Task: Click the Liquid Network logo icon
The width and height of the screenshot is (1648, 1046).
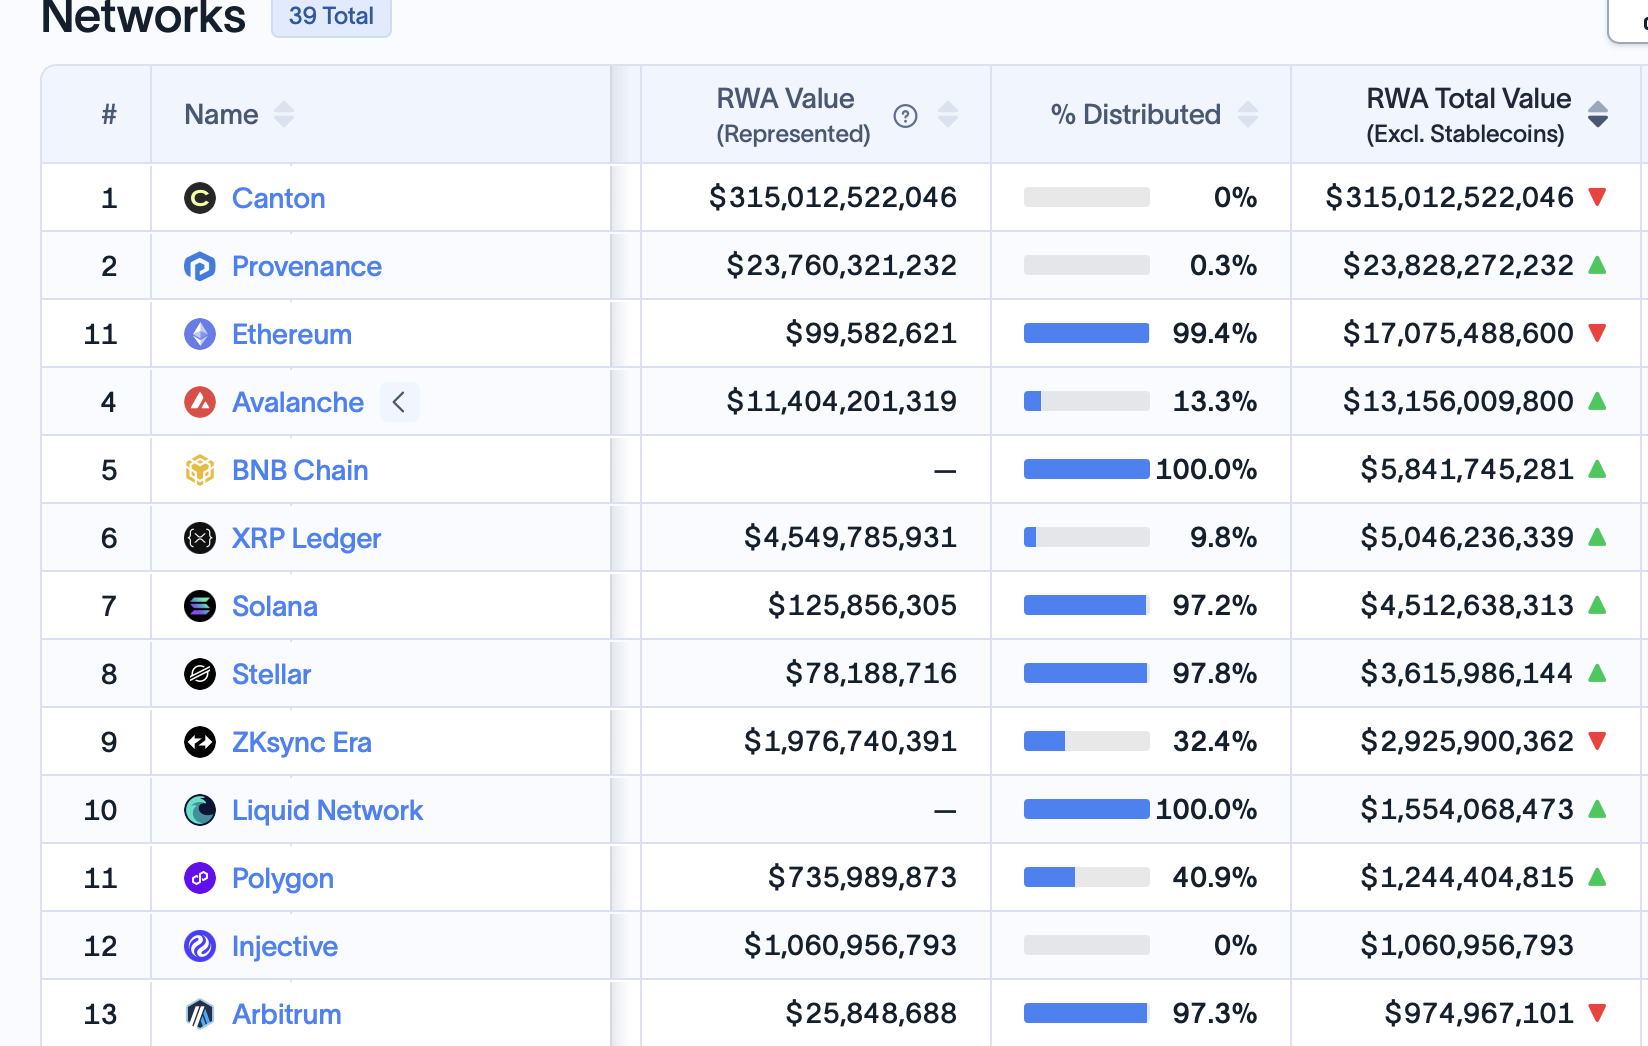Action: 200,810
